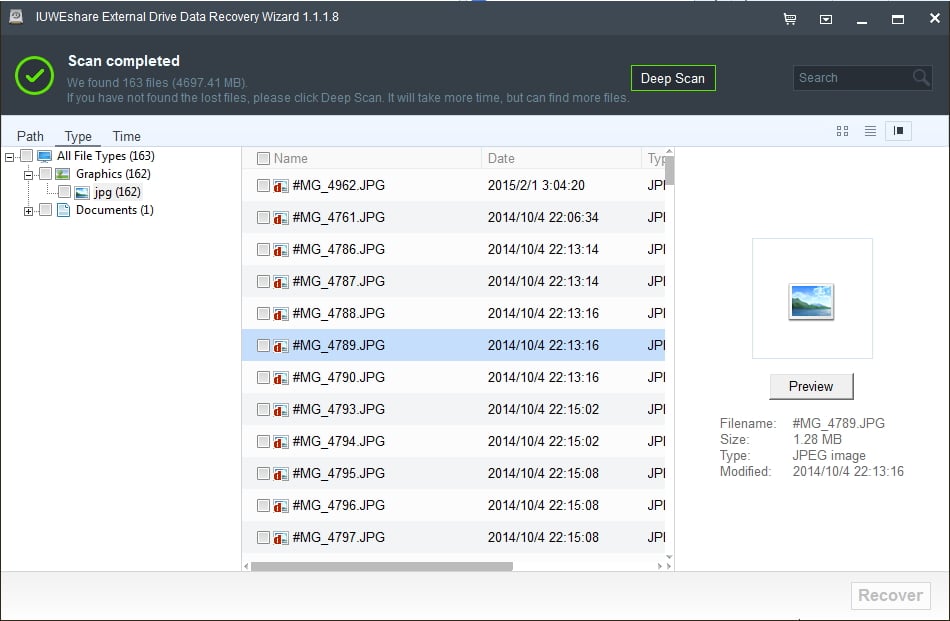Select the Graphics (162) tree label
Screen dimensions: 950x621
point(113,174)
